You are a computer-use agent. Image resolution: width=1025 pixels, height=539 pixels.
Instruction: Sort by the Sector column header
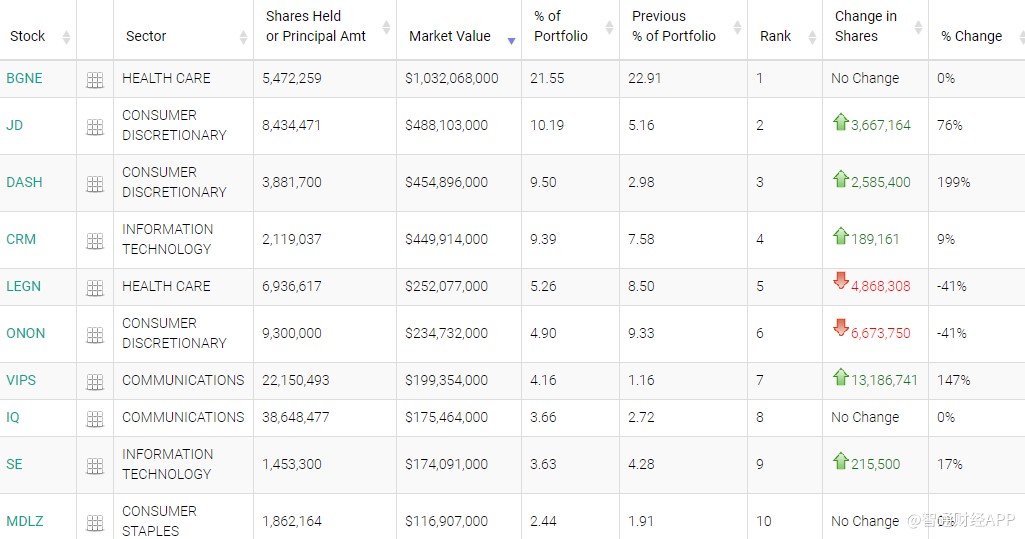pyautogui.click(x=146, y=36)
